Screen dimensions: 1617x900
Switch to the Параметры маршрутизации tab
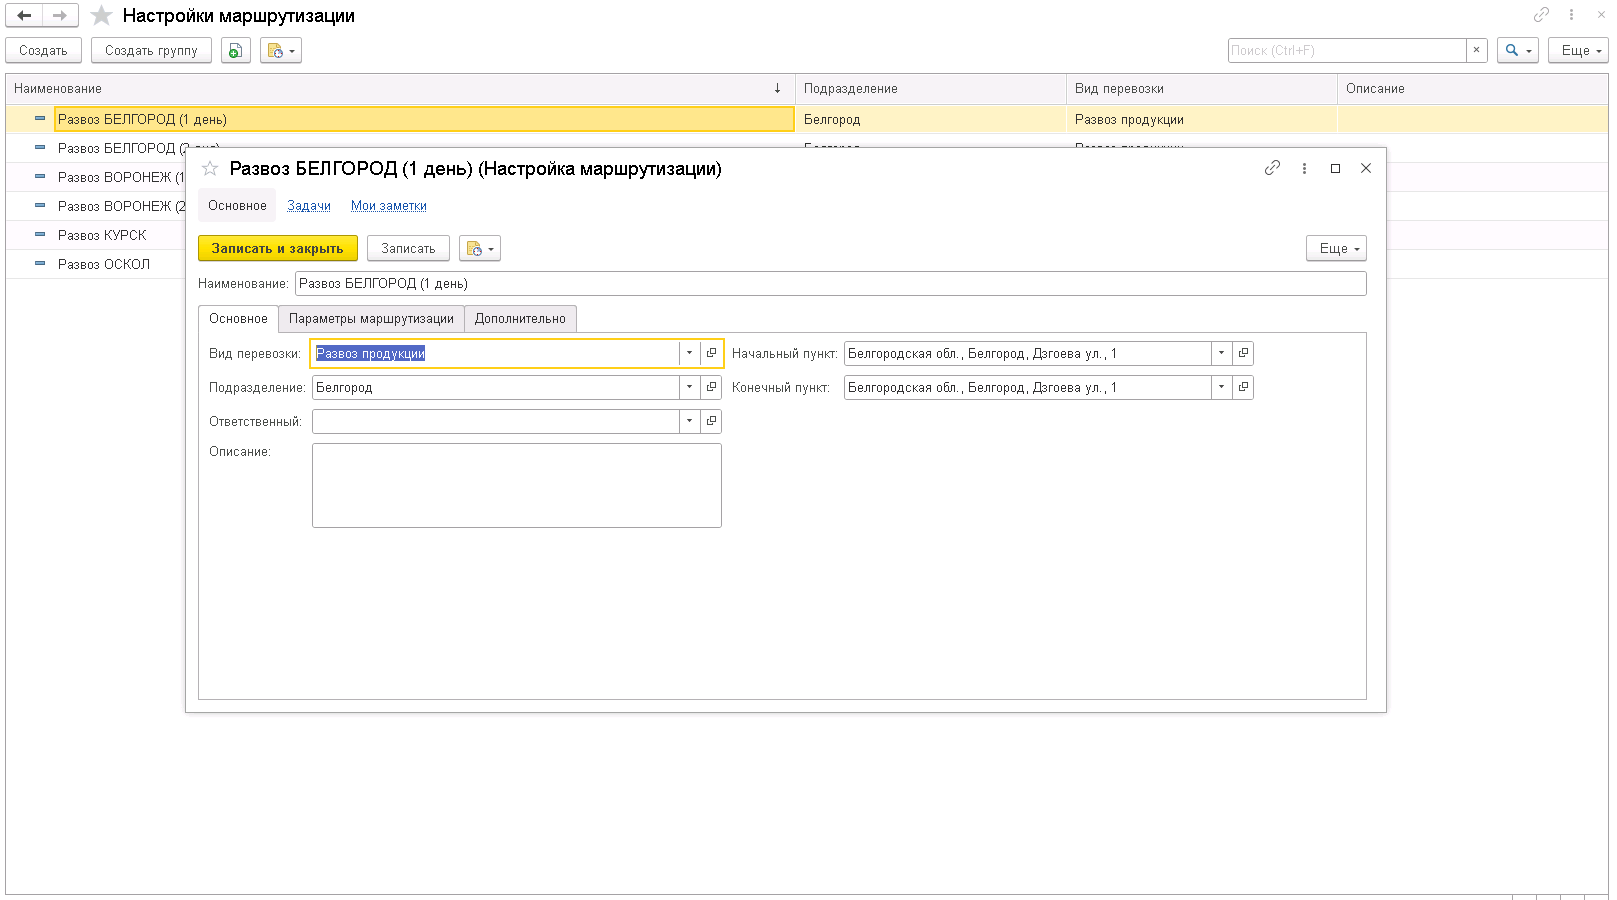[371, 319]
